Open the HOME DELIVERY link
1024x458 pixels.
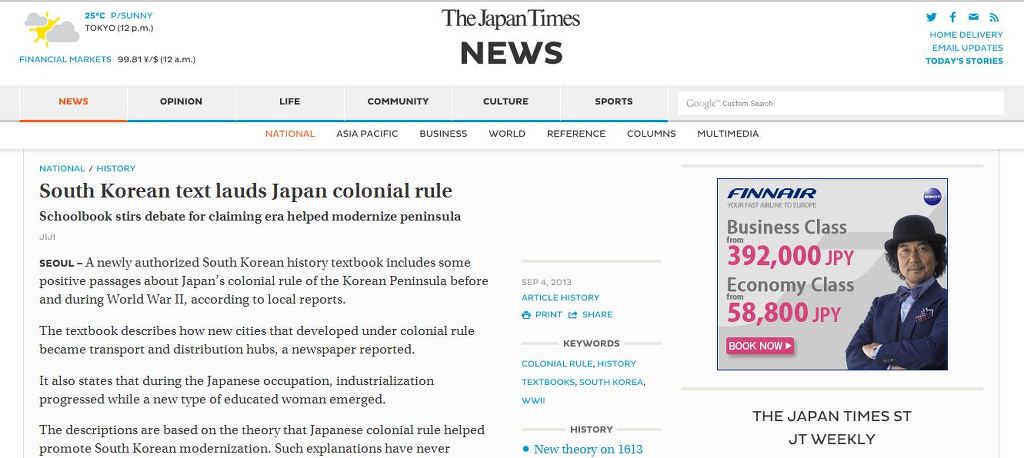click(x=966, y=35)
